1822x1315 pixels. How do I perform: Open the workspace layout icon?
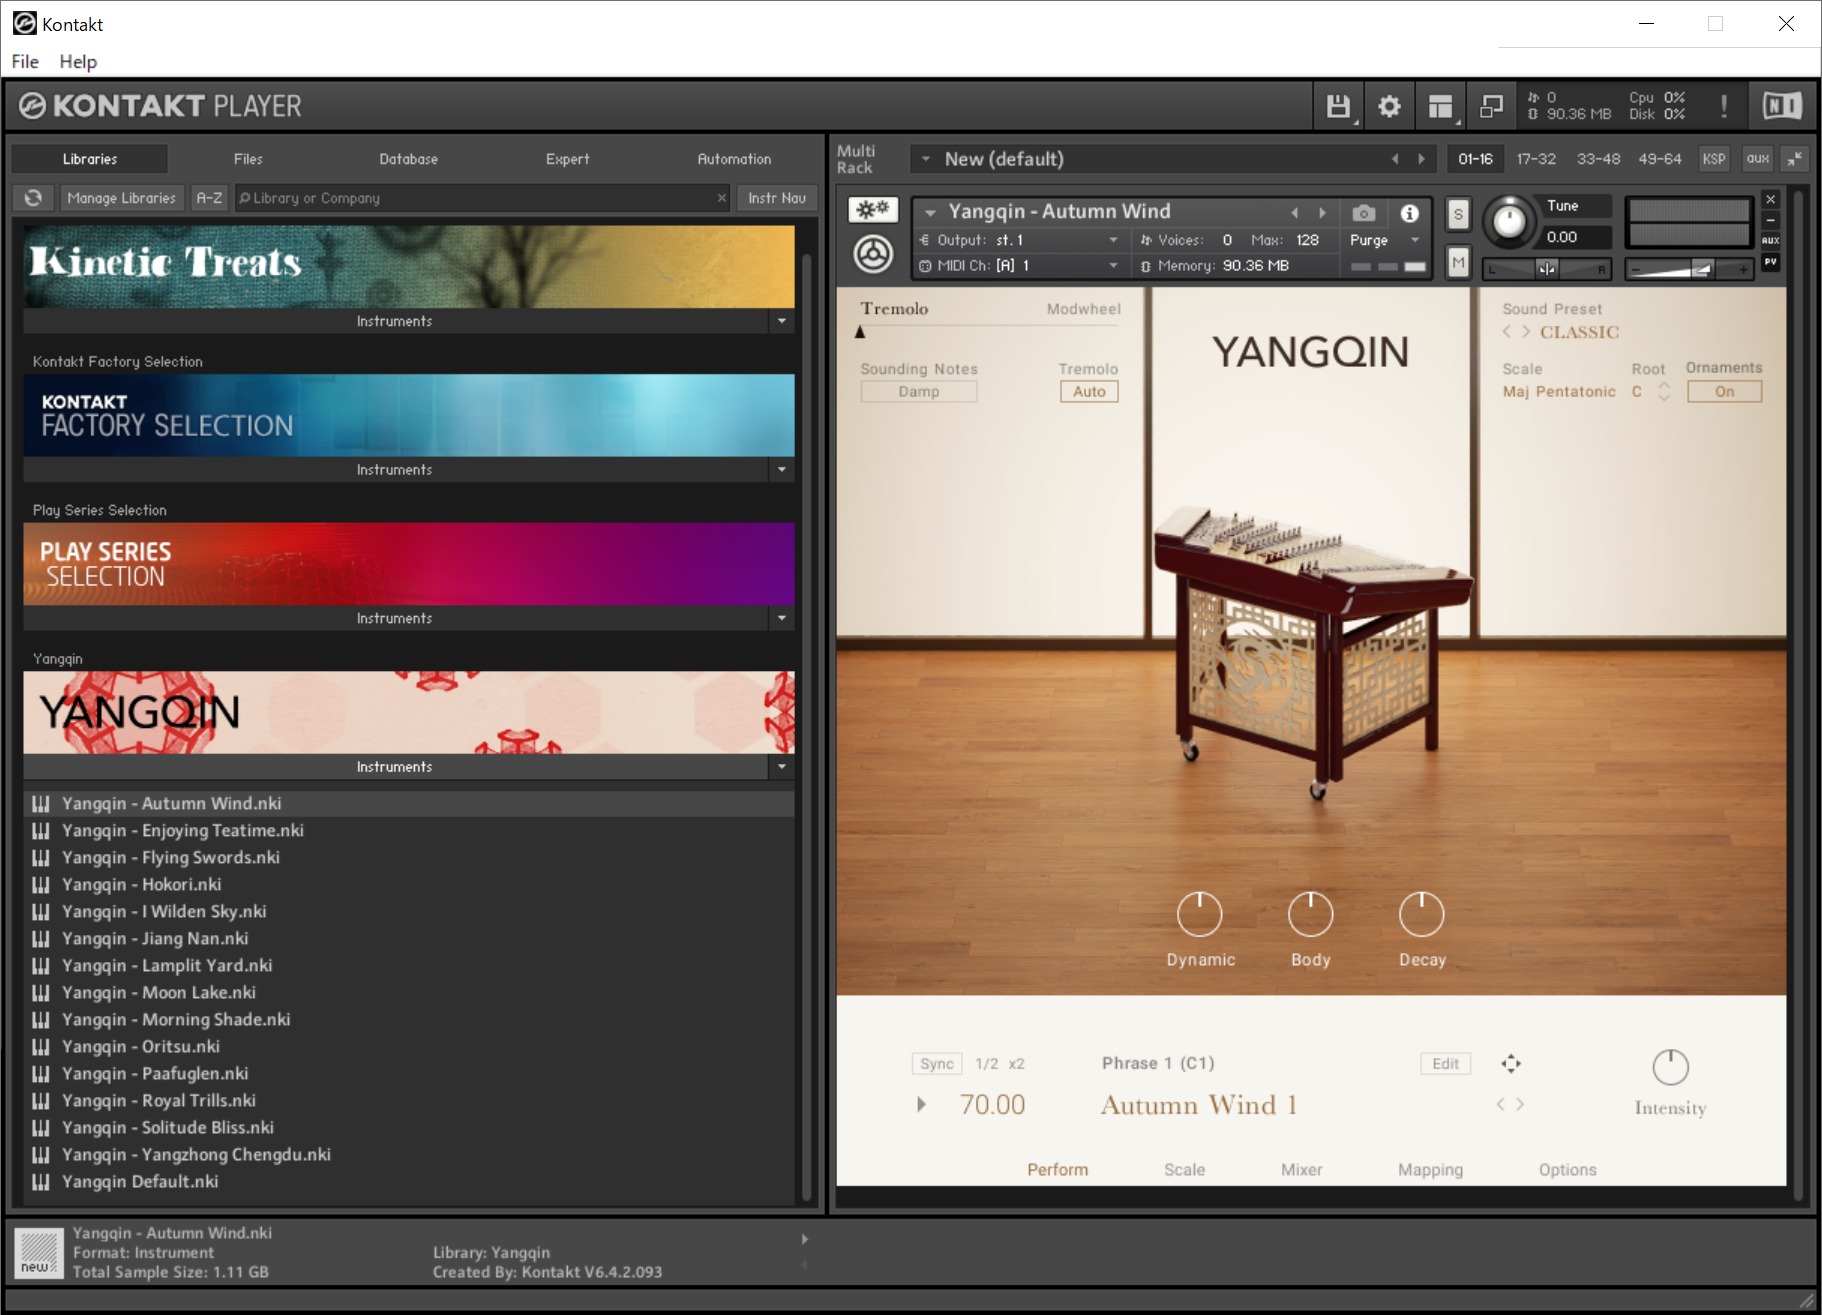click(x=1440, y=106)
